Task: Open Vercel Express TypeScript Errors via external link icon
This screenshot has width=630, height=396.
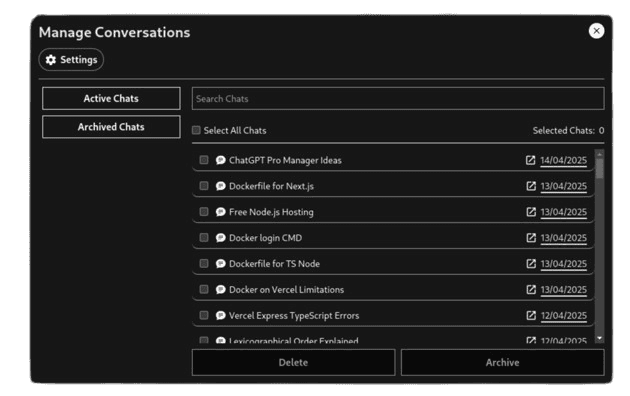Action: [531, 316]
